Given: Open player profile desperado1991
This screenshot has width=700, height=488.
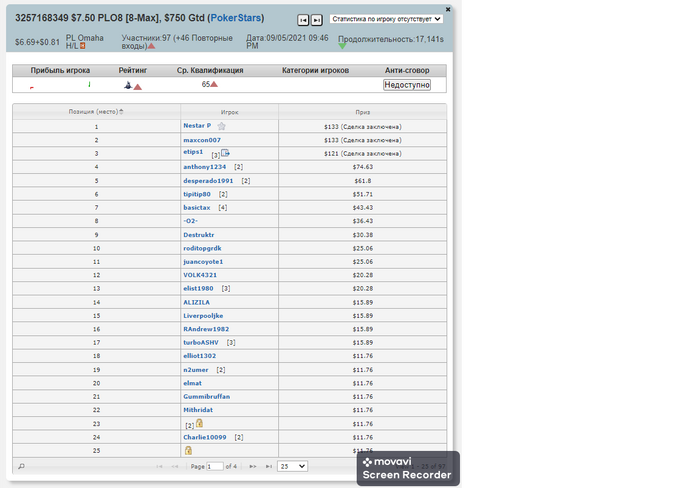Looking at the screenshot, I should pos(208,180).
